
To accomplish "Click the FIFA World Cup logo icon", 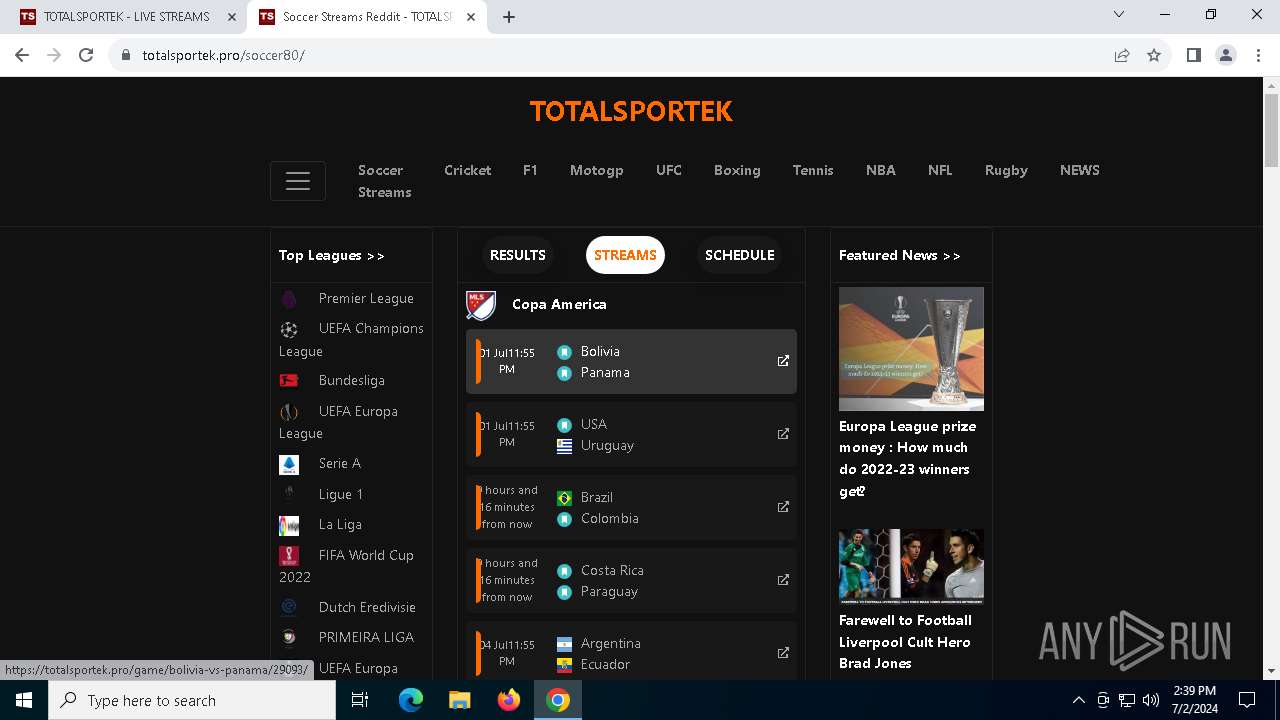I will 289,556.
